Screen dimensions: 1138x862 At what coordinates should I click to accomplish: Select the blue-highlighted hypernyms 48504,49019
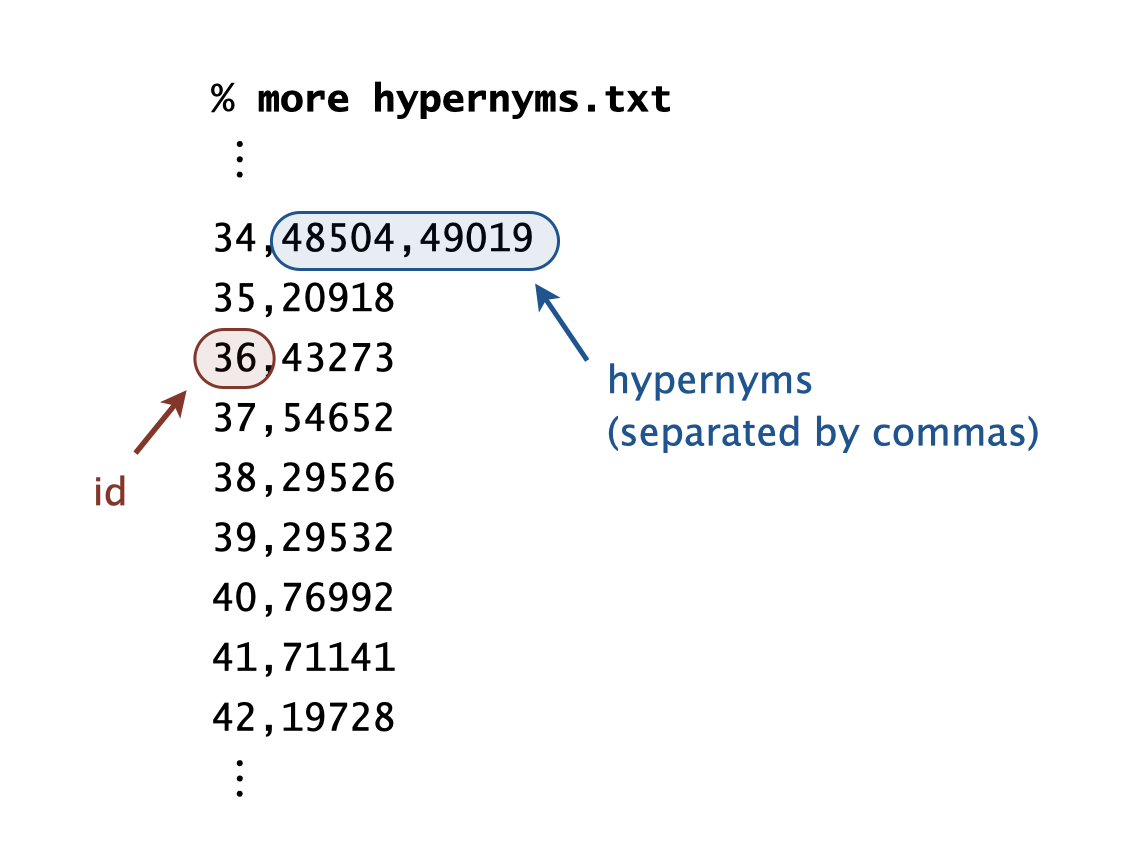(416, 240)
